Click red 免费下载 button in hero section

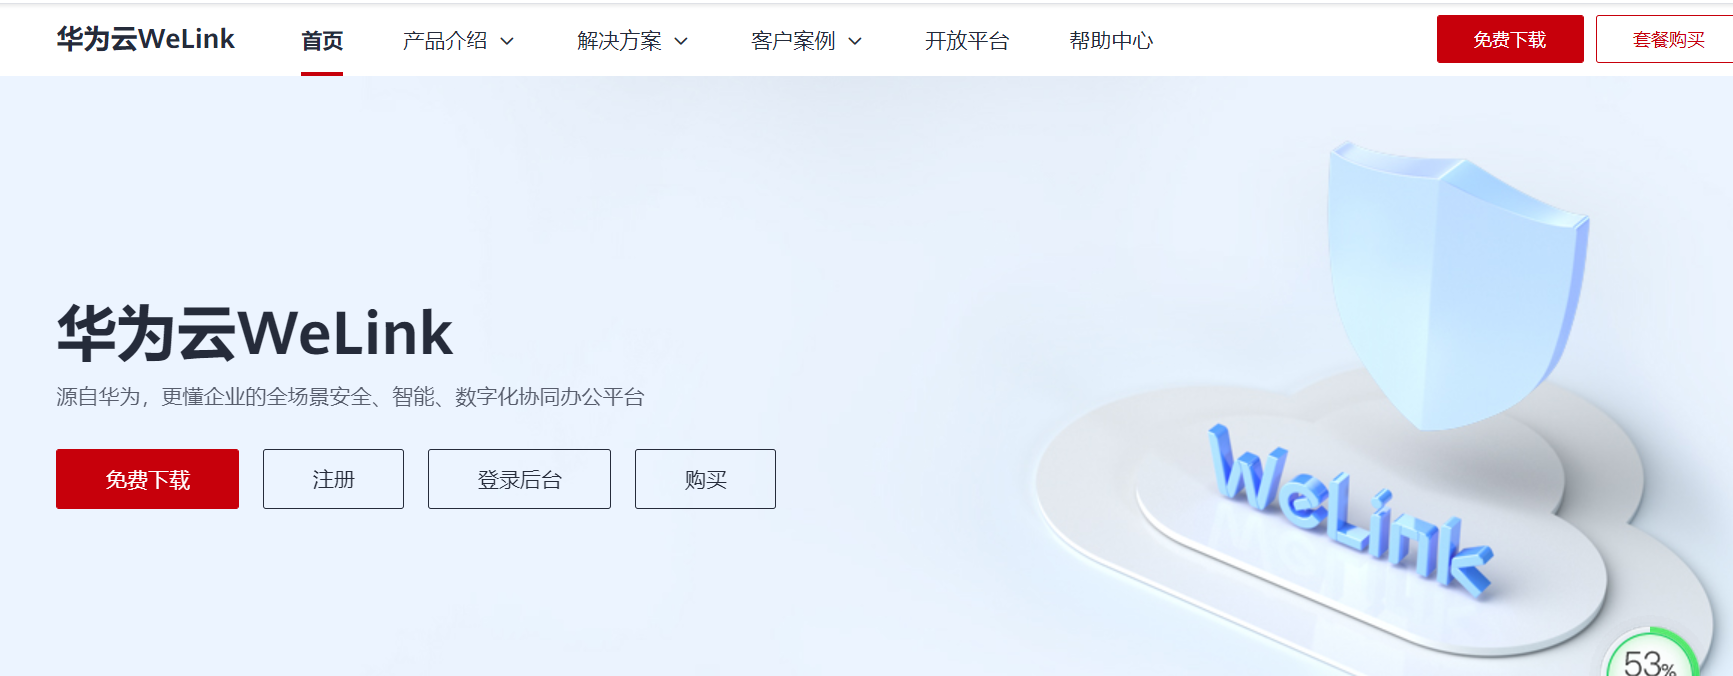(x=147, y=479)
